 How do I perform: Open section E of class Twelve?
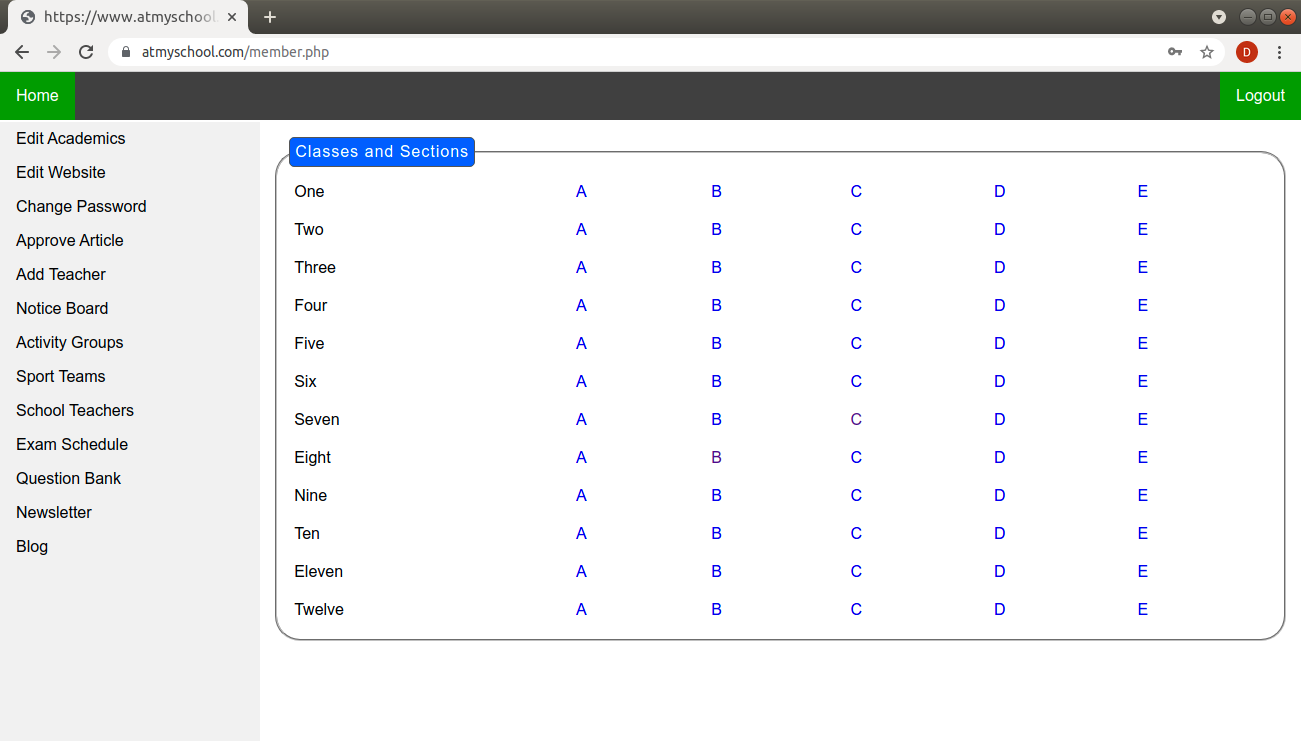point(1143,610)
